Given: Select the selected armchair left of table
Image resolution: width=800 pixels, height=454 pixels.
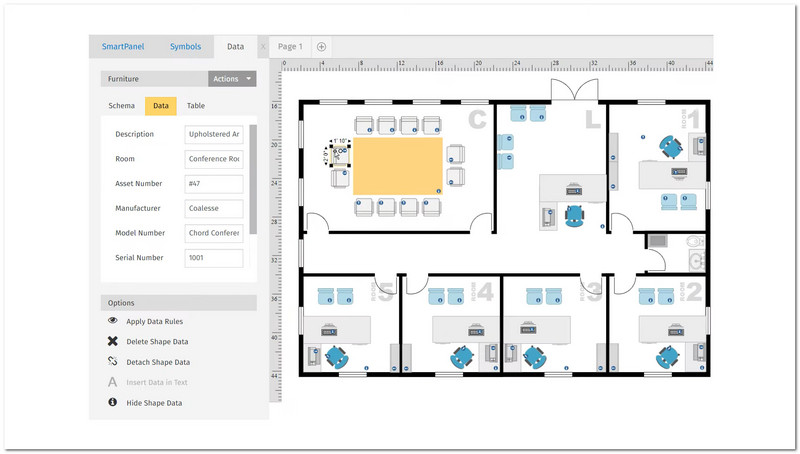Looking at the screenshot, I should tap(340, 155).
